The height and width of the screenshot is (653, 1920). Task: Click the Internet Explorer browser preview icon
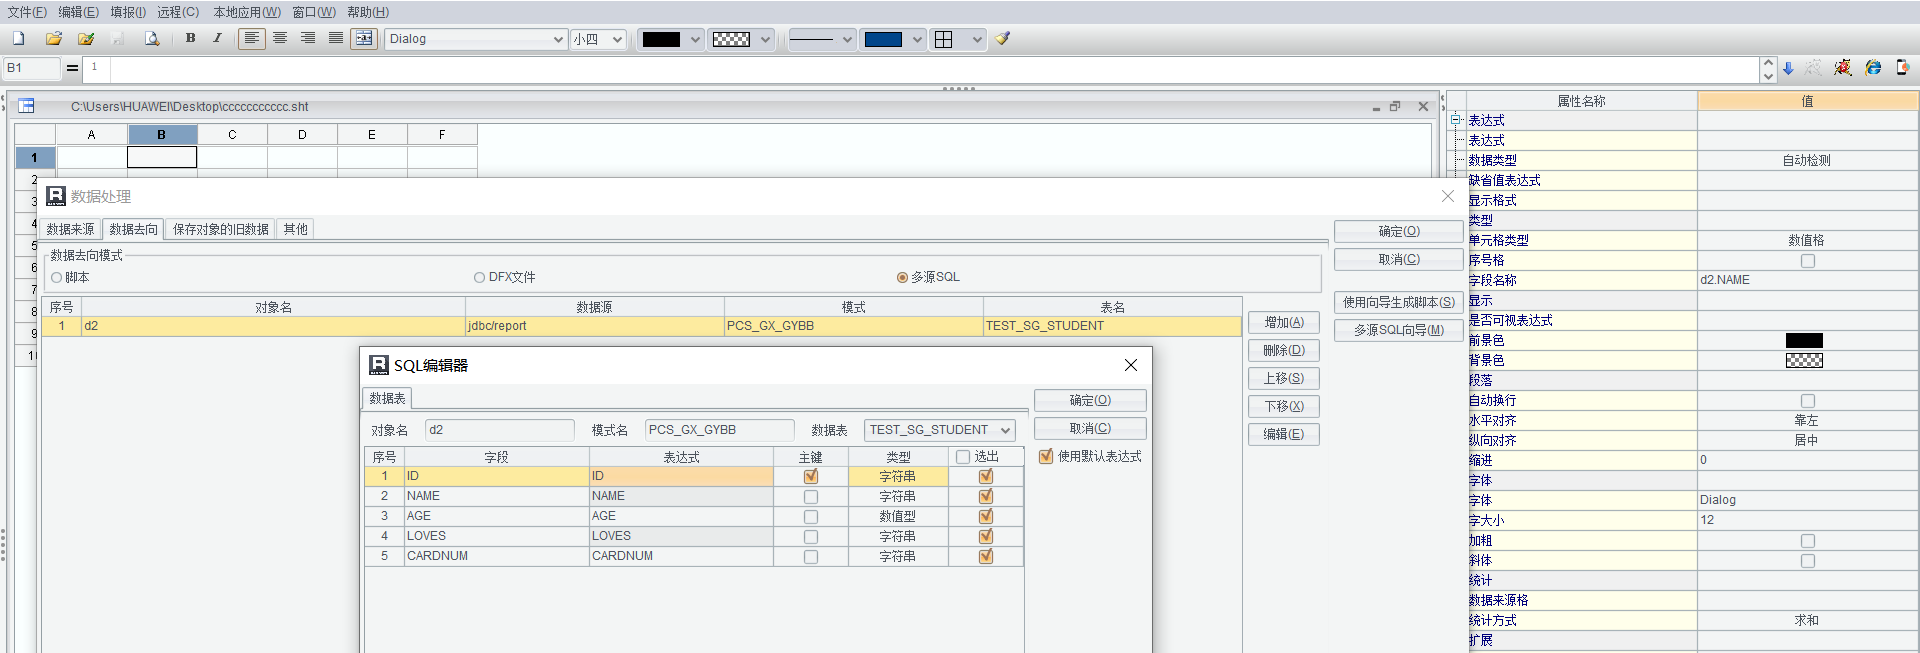(x=1873, y=68)
